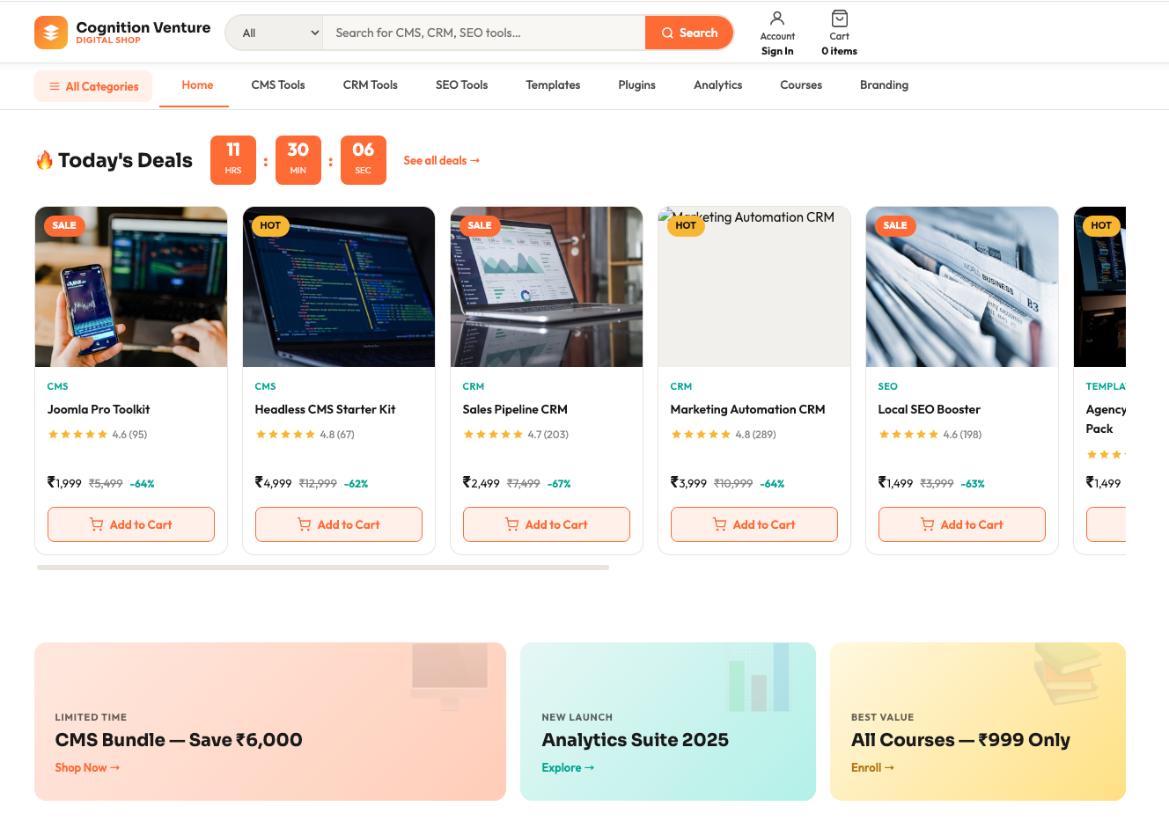Click the star rating on Local SEO Booster
This screenshot has width=1169, height=828.
tap(906, 433)
